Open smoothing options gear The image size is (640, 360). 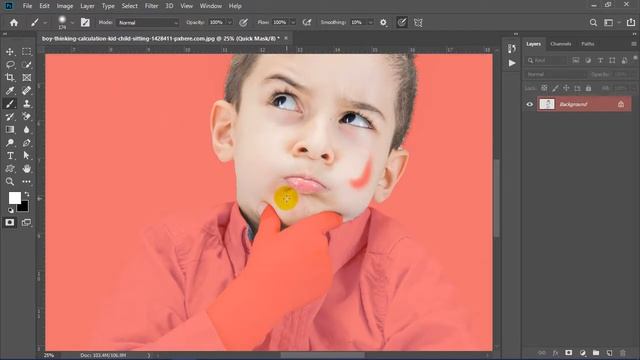click(383, 23)
